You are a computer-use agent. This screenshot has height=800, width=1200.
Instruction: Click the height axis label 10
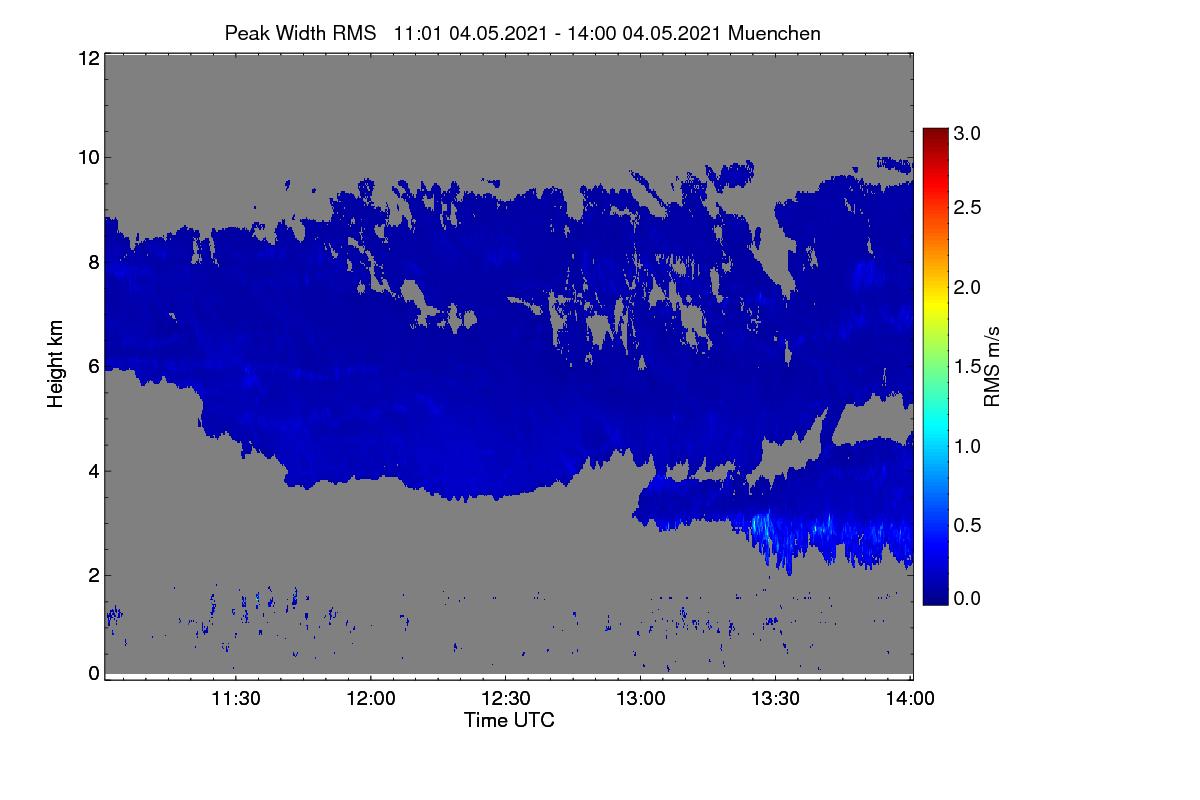[x=88, y=157]
